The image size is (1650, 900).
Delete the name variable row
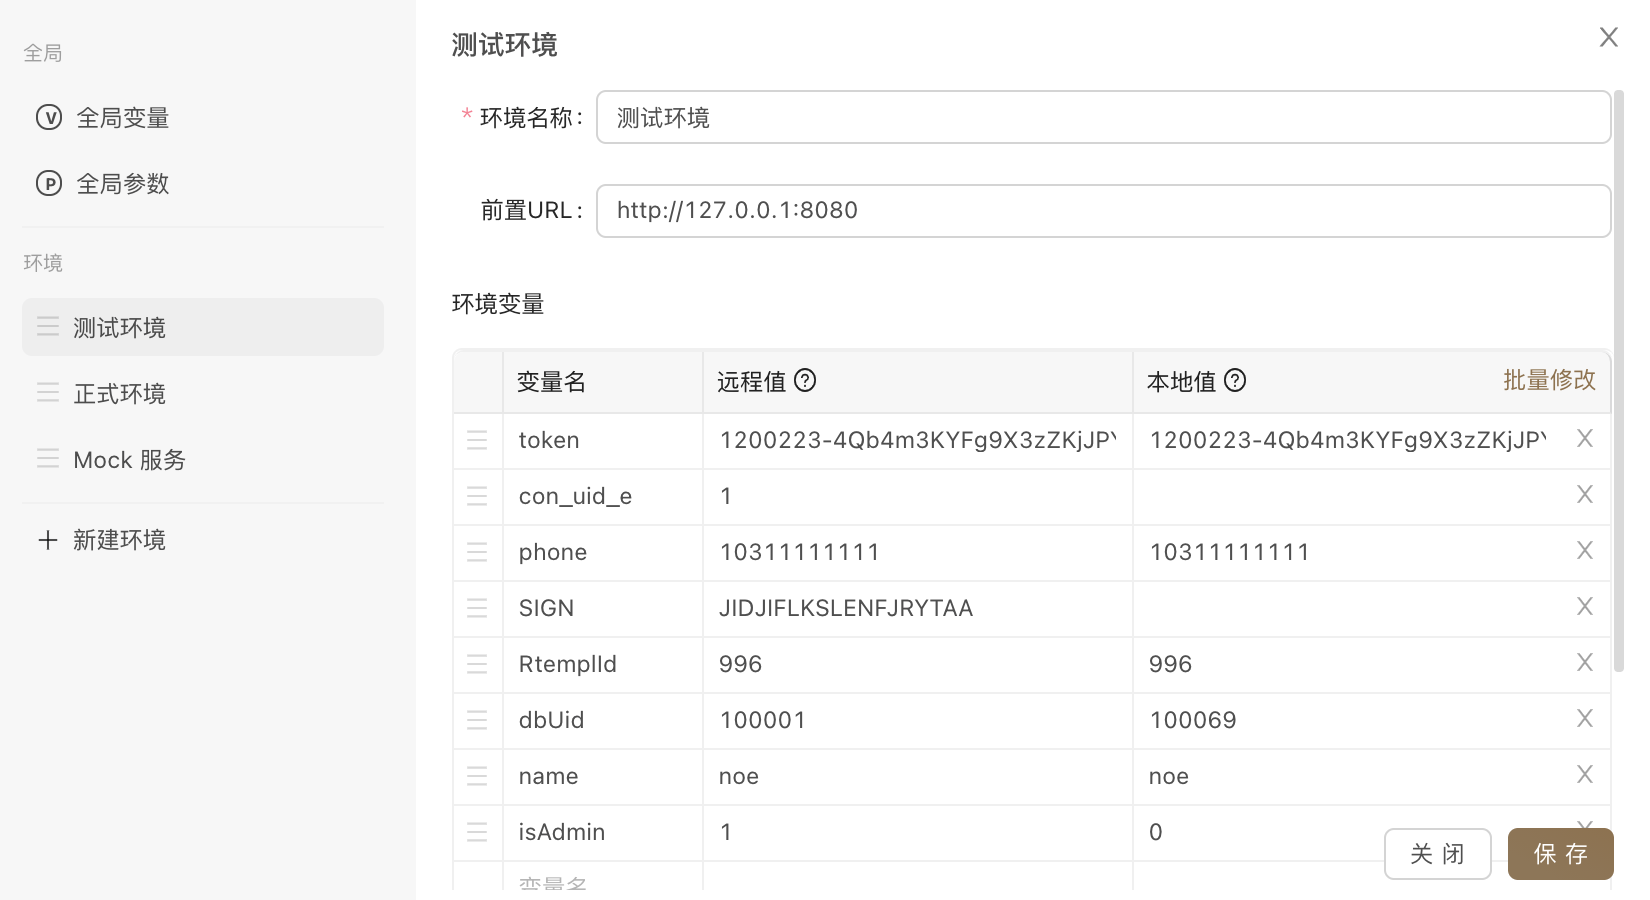tap(1585, 774)
